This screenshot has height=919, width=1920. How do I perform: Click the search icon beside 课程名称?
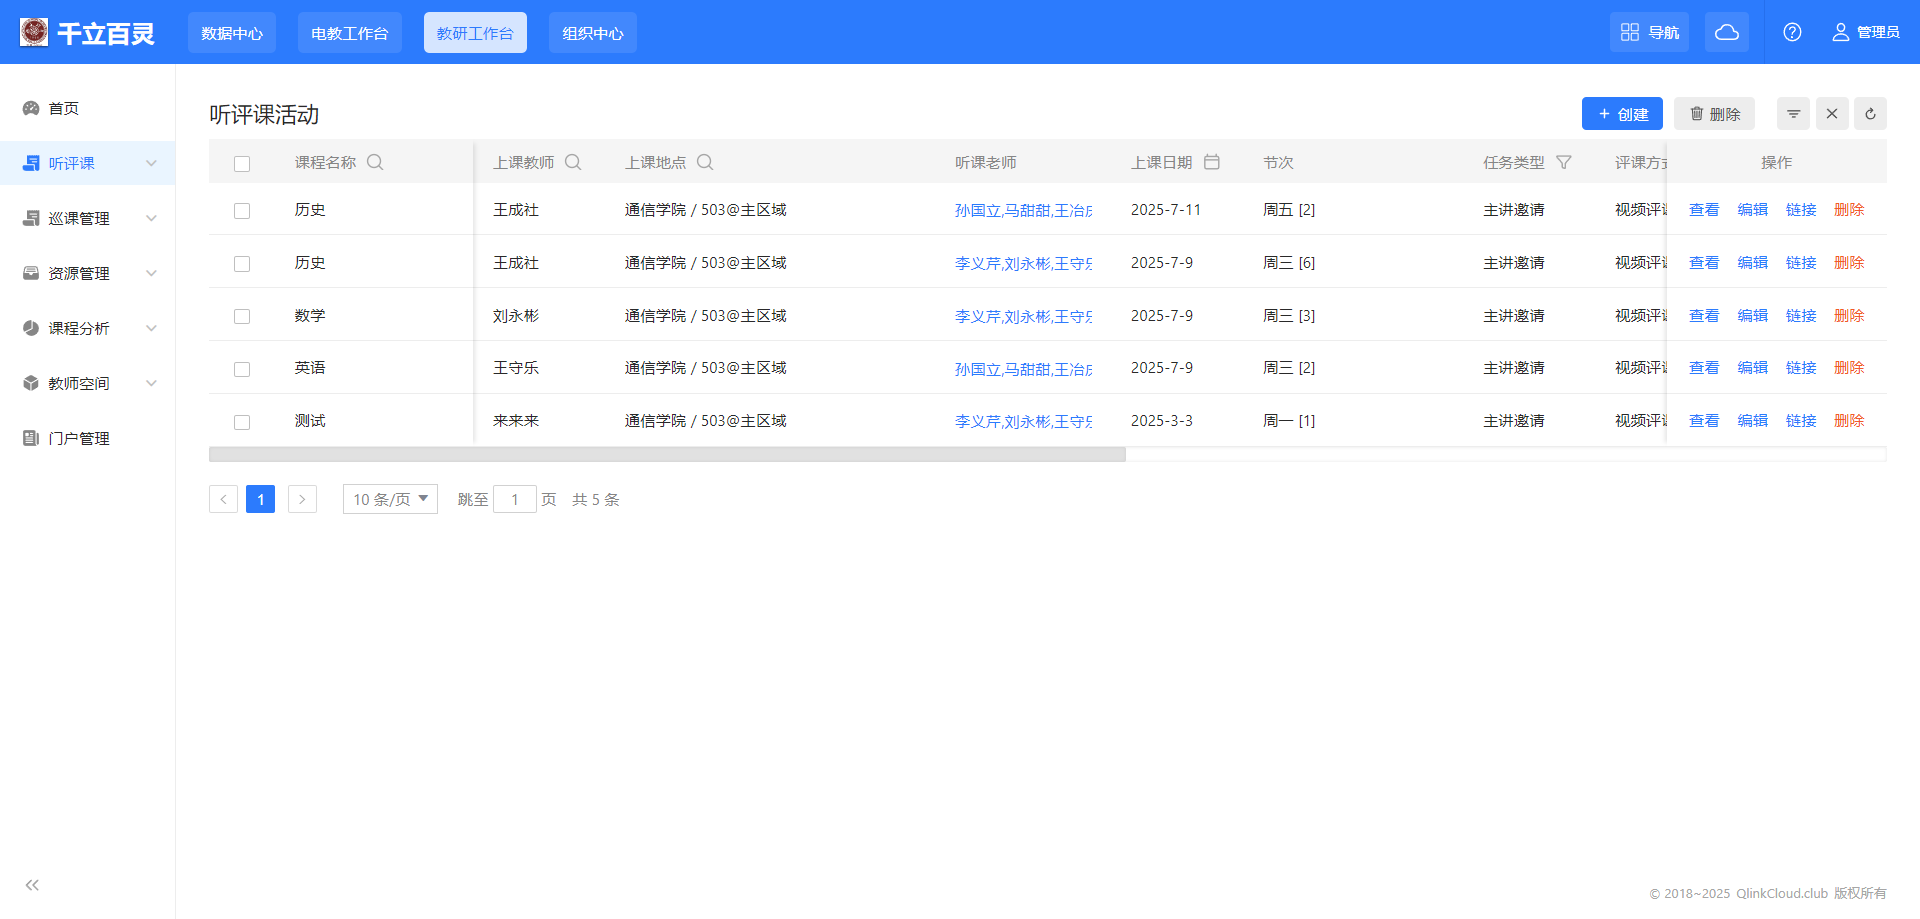(375, 162)
